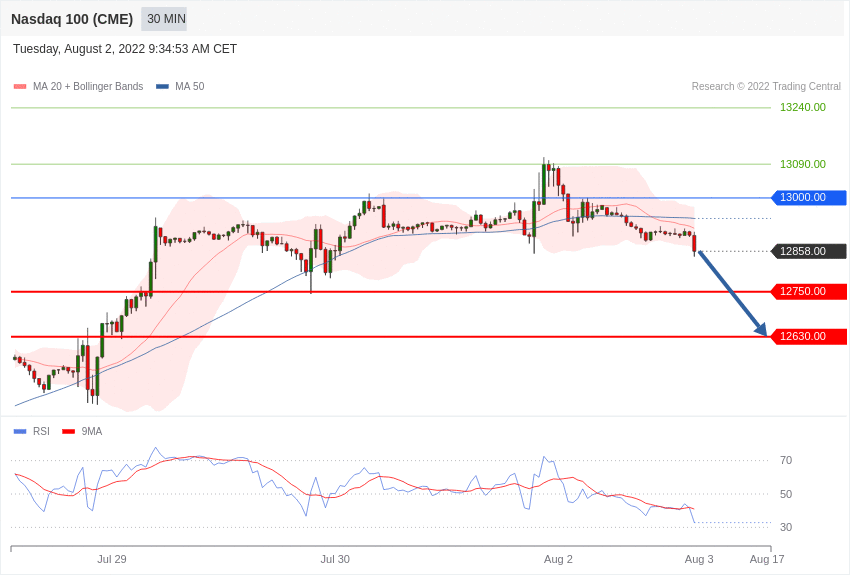Toggle the 9MA legend label
850x576 pixels.
point(92,432)
